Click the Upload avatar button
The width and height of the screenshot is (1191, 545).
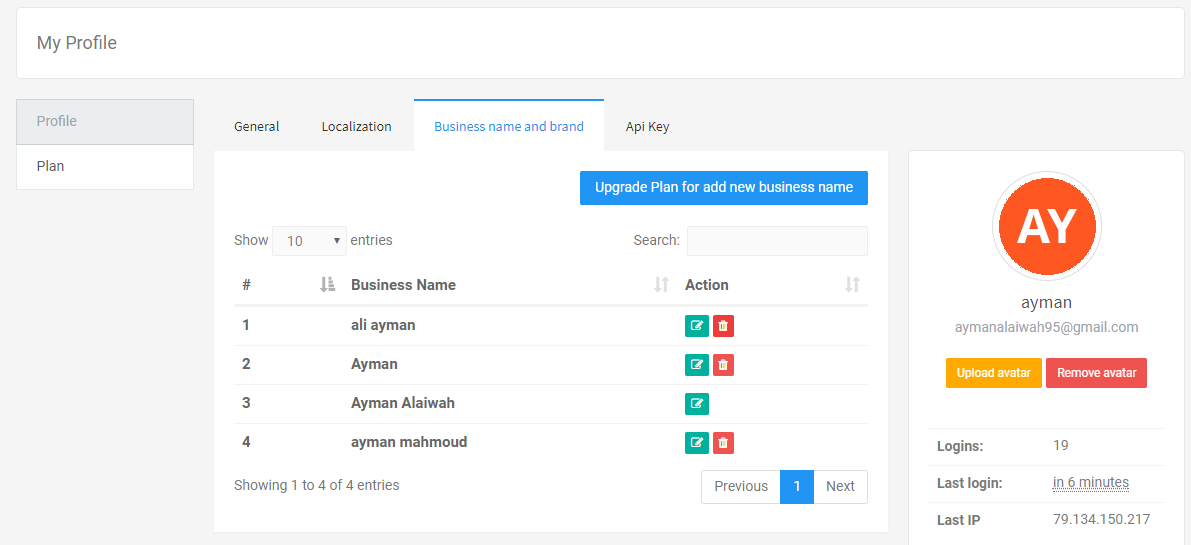coord(994,373)
